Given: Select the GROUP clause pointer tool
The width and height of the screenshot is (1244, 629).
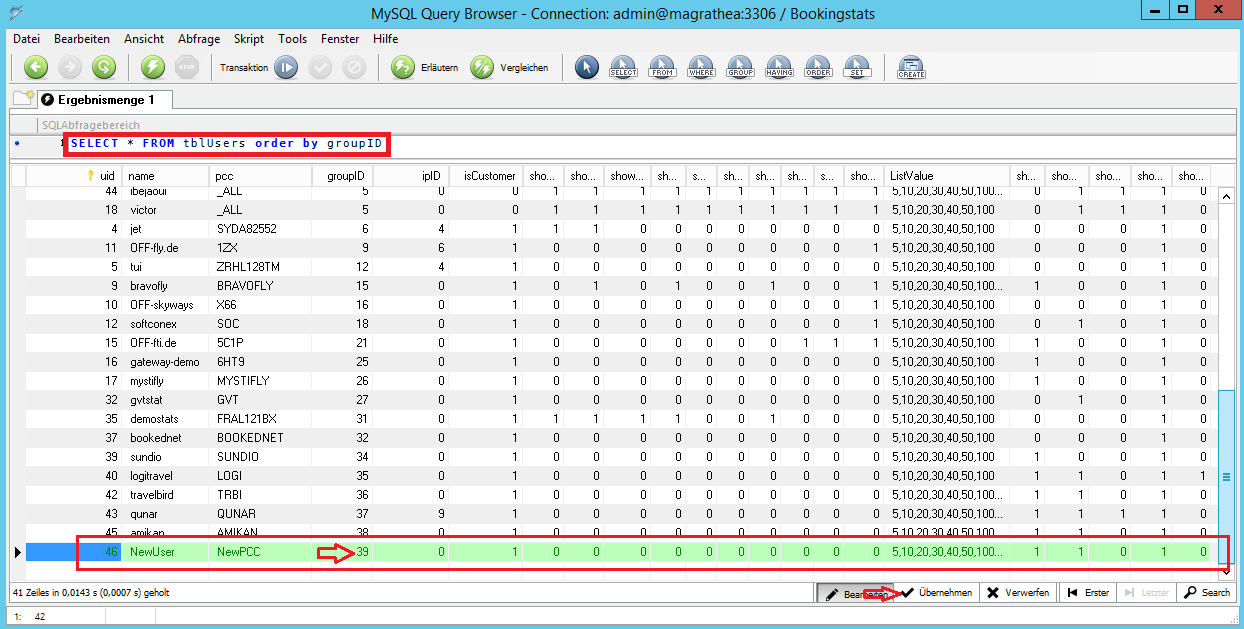Looking at the screenshot, I should point(740,67).
